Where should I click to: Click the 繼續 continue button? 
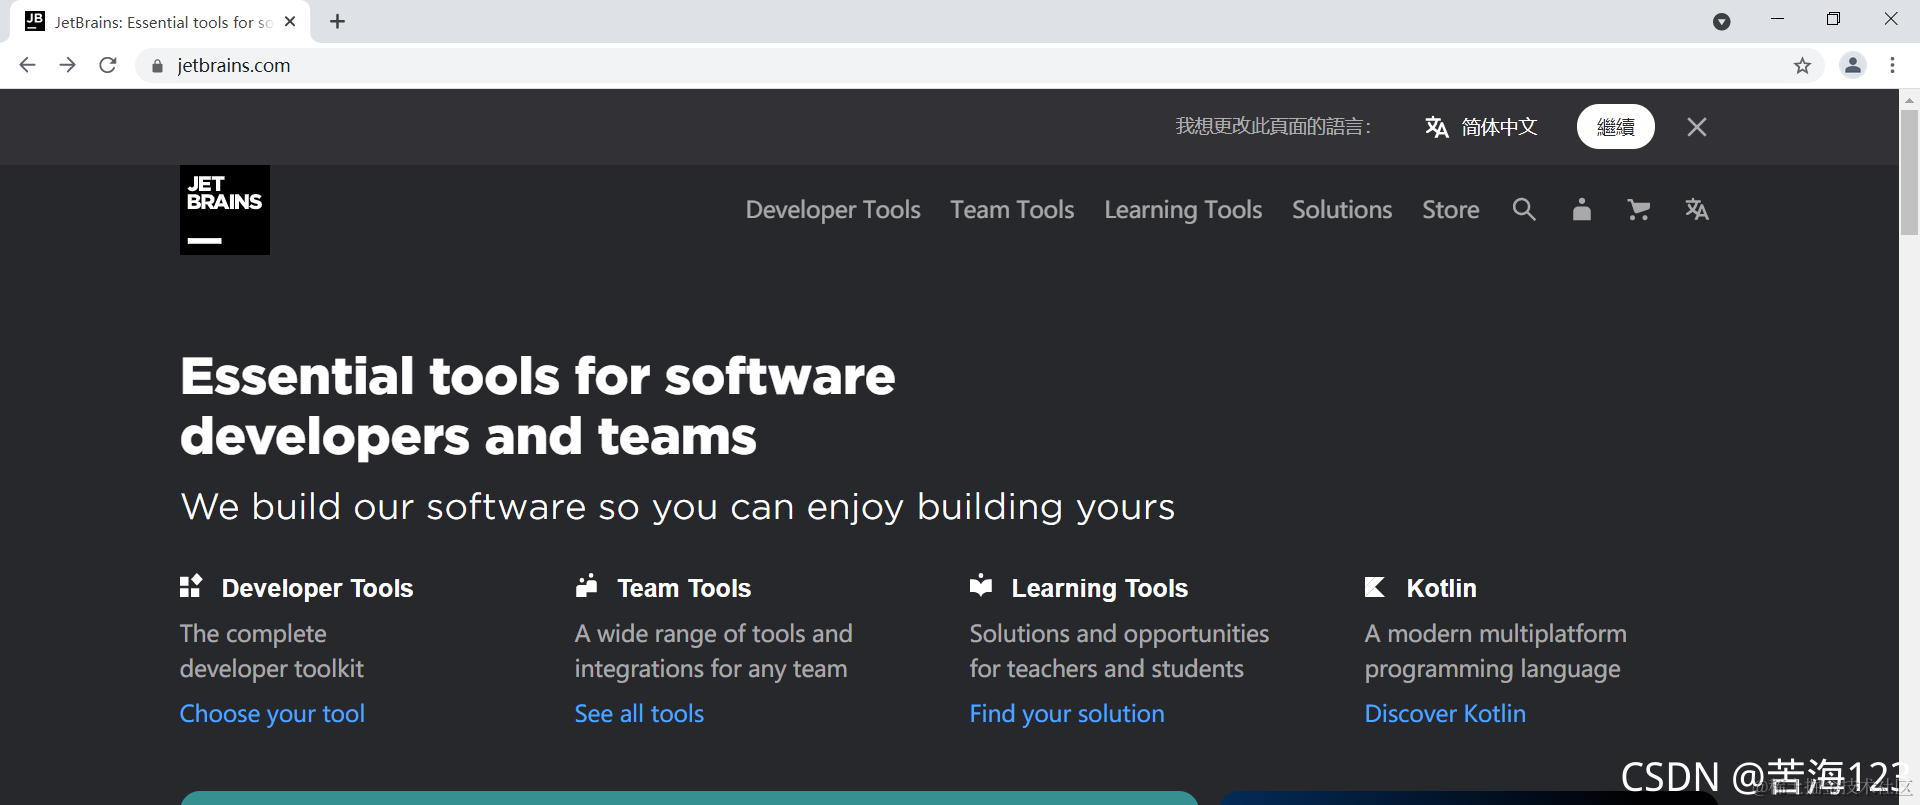(x=1616, y=127)
